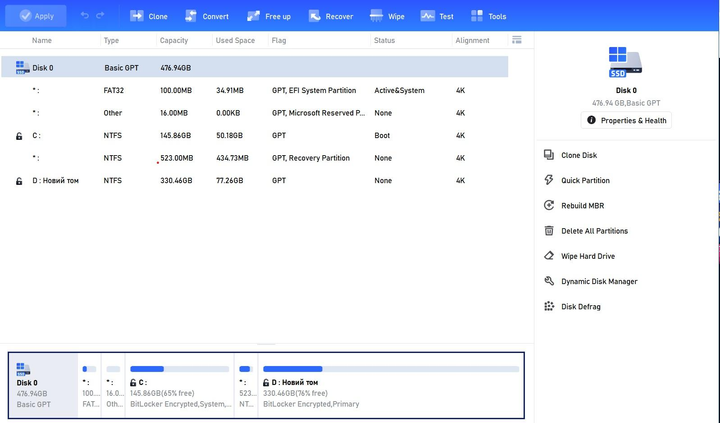Click the lock icon beside D: Новий том
The image size is (720, 423).
(x=19, y=181)
